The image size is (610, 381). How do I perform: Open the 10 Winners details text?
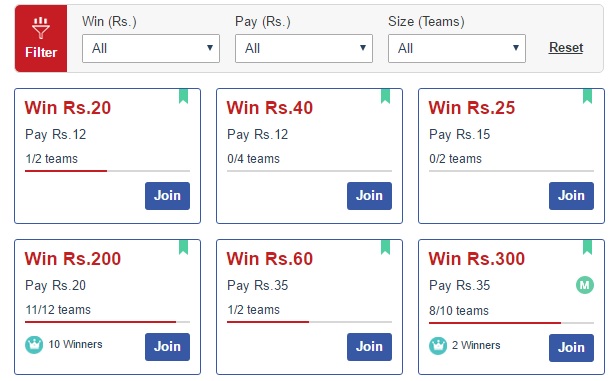pos(75,344)
